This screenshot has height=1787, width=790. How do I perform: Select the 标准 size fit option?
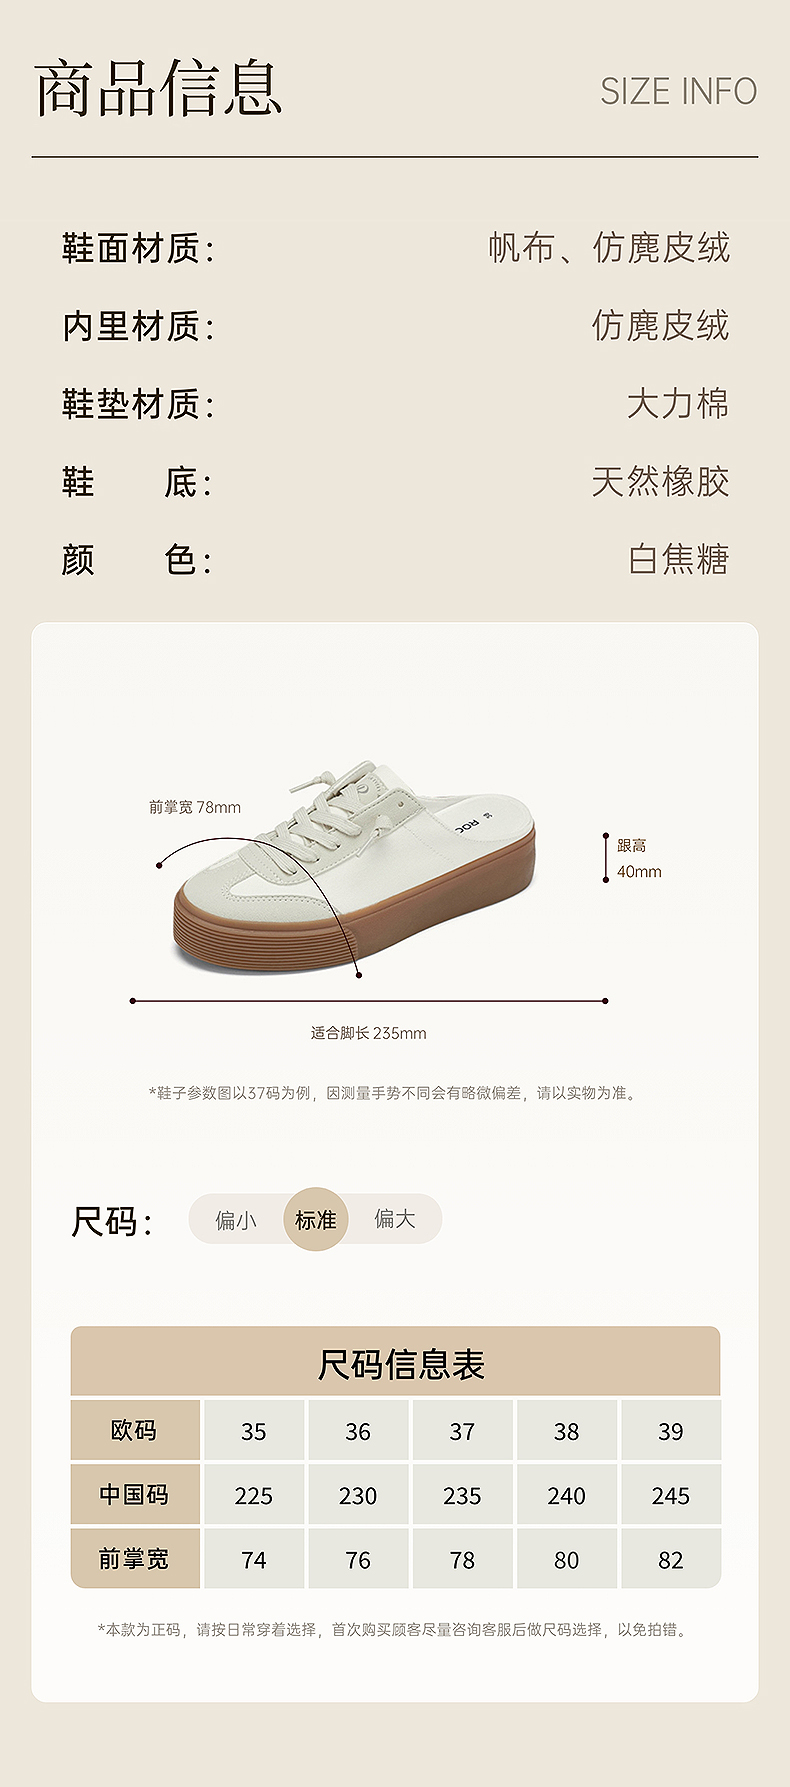(x=316, y=1219)
